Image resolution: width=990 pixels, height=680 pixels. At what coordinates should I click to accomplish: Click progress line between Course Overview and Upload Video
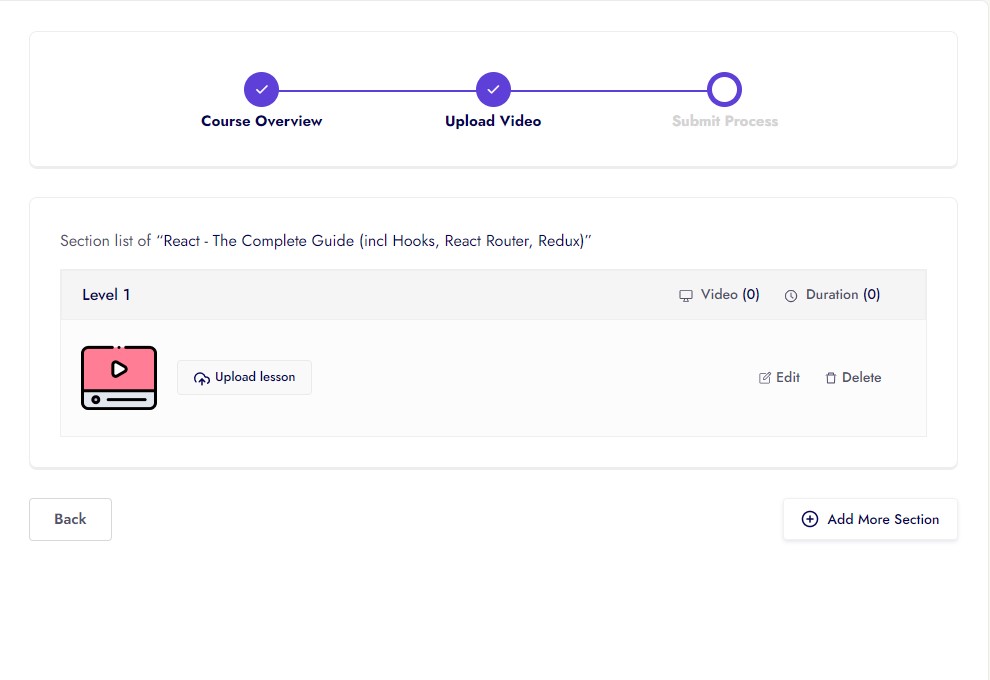click(377, 90)
